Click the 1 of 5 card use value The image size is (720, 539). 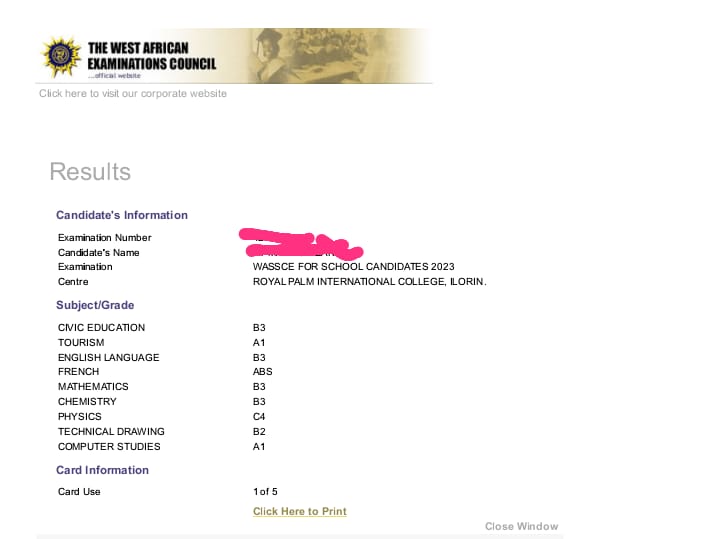coord(265,491)
